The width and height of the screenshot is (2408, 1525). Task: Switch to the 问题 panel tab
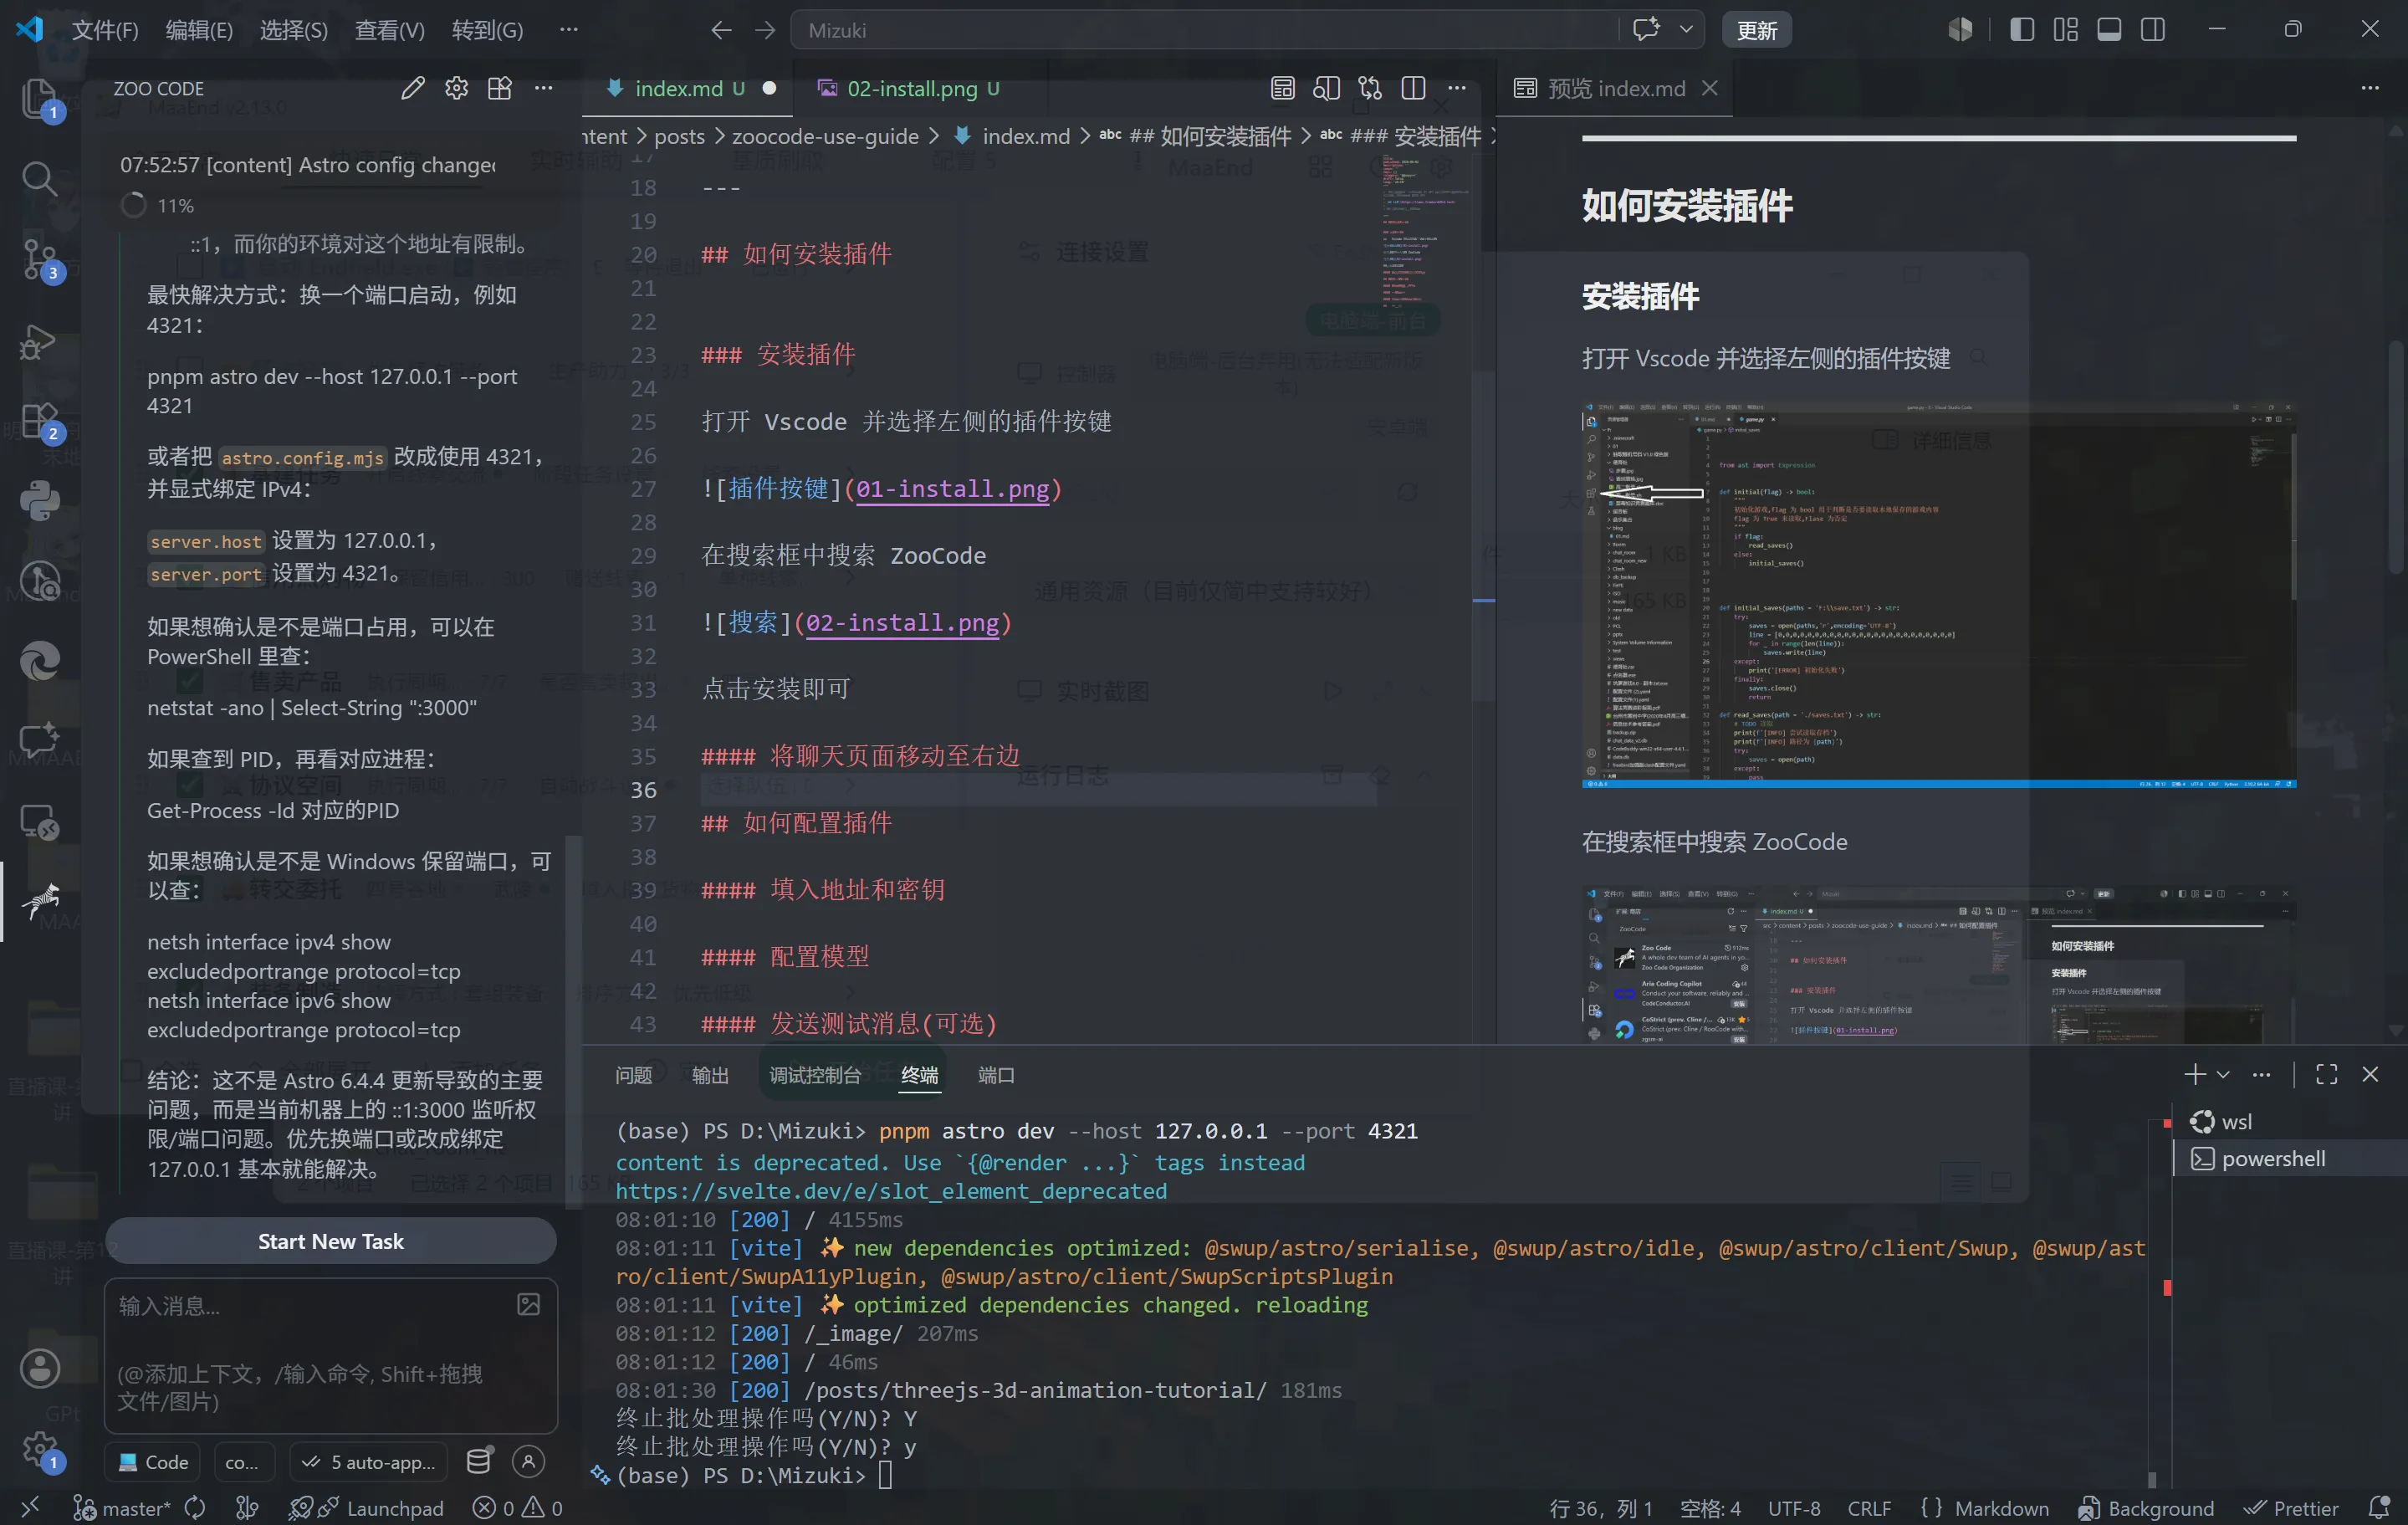[633, 1074]
